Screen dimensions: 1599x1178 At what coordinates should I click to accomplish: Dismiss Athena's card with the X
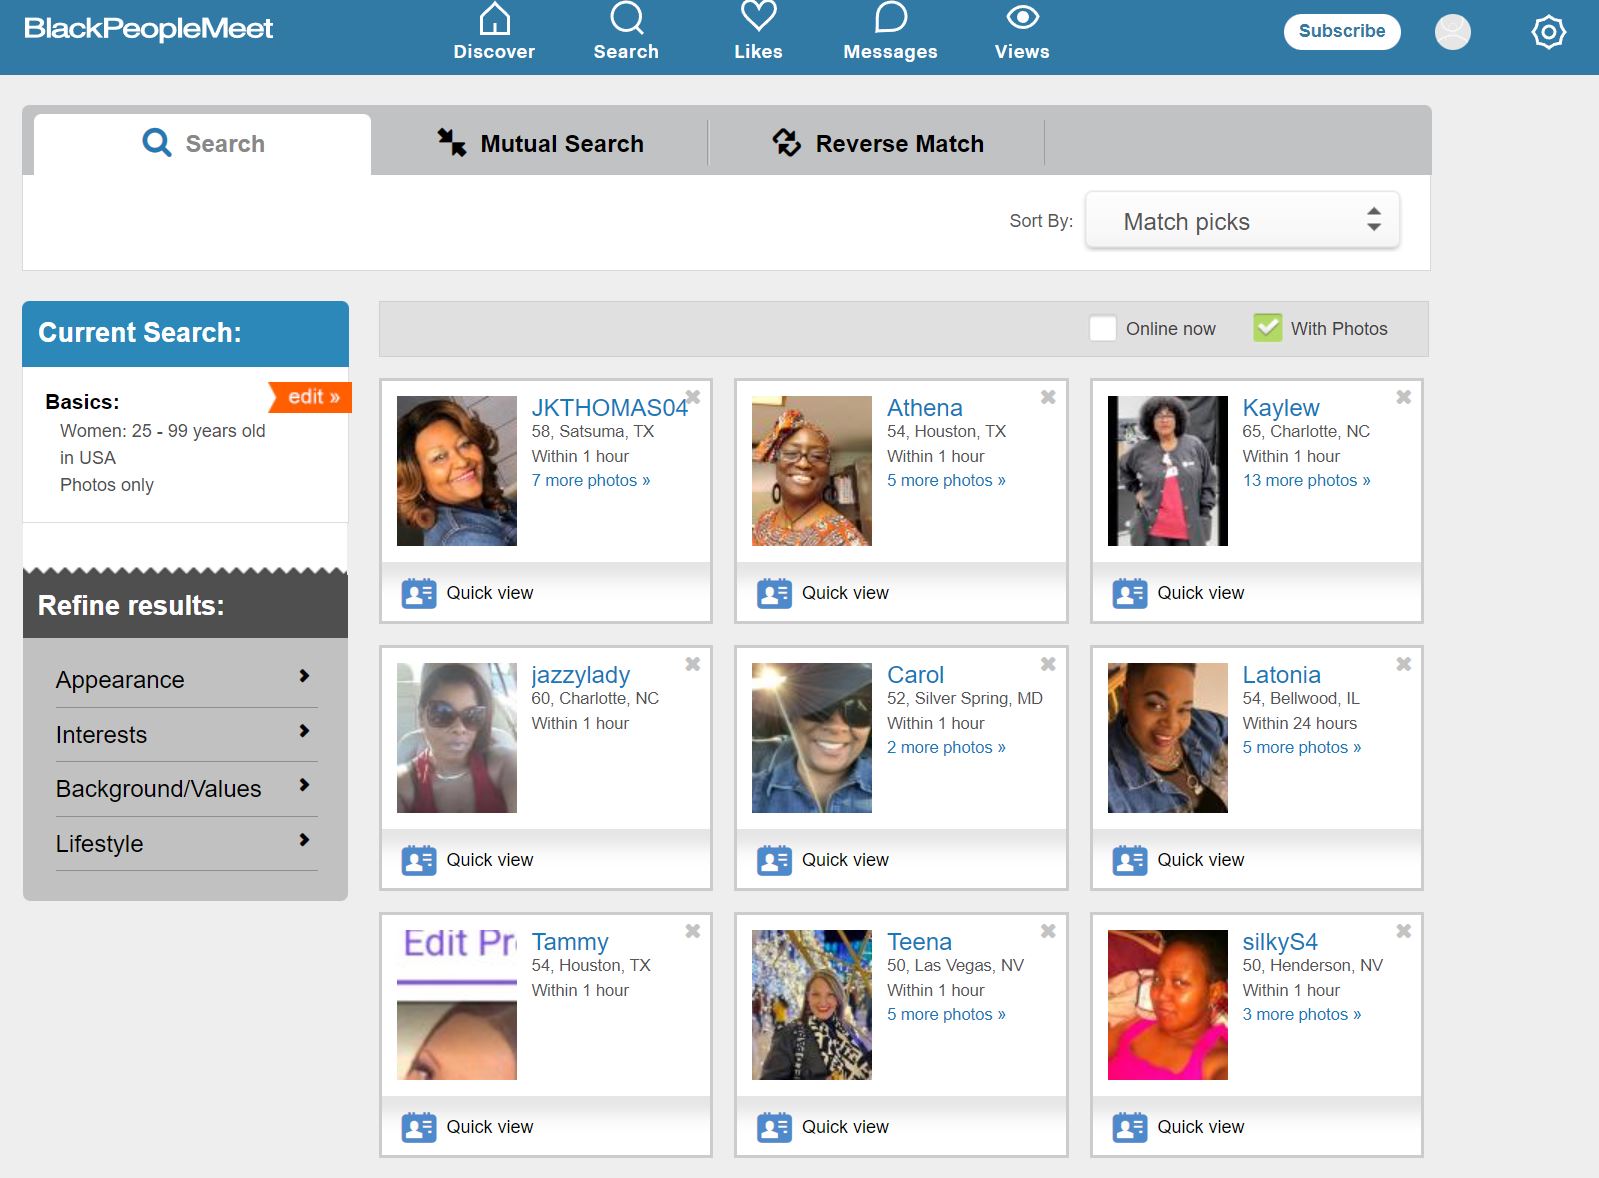[x=1048, y=397]
